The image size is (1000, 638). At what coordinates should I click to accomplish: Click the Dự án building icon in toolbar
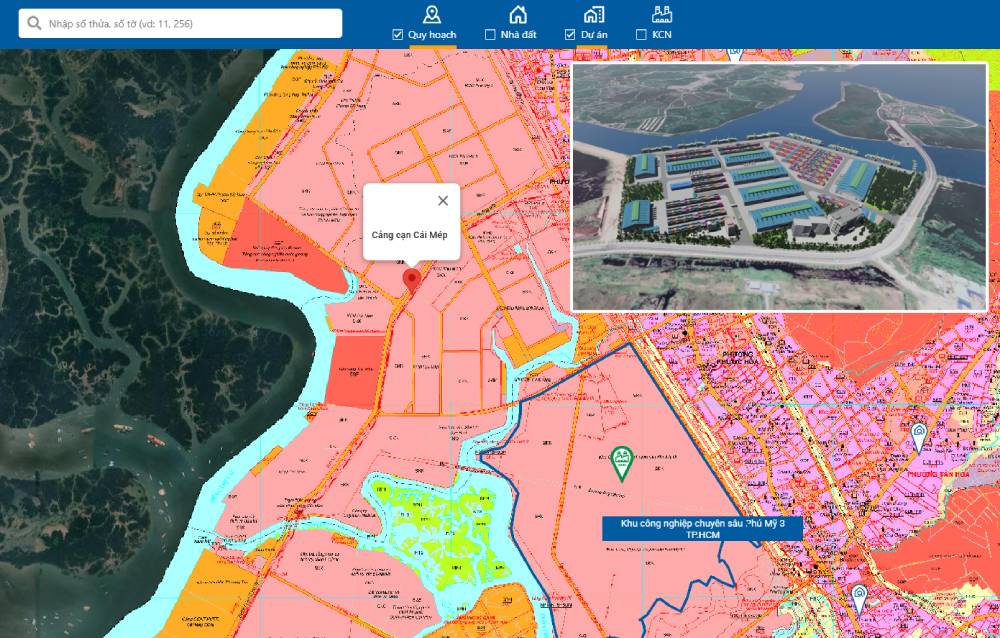[594, 14]
